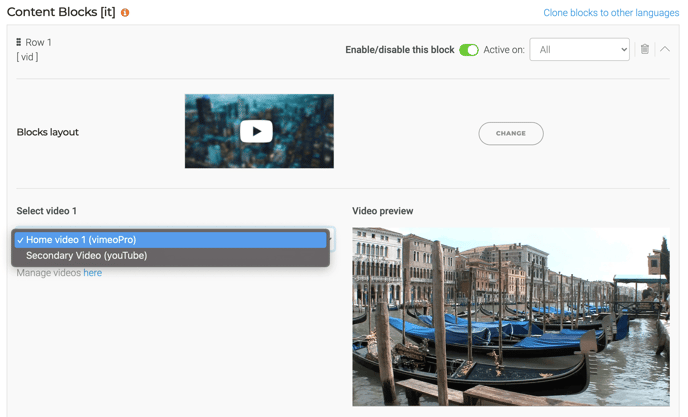Click the video block layout thumbnail
Screen dimensions: 688x417
pos(259,131)
